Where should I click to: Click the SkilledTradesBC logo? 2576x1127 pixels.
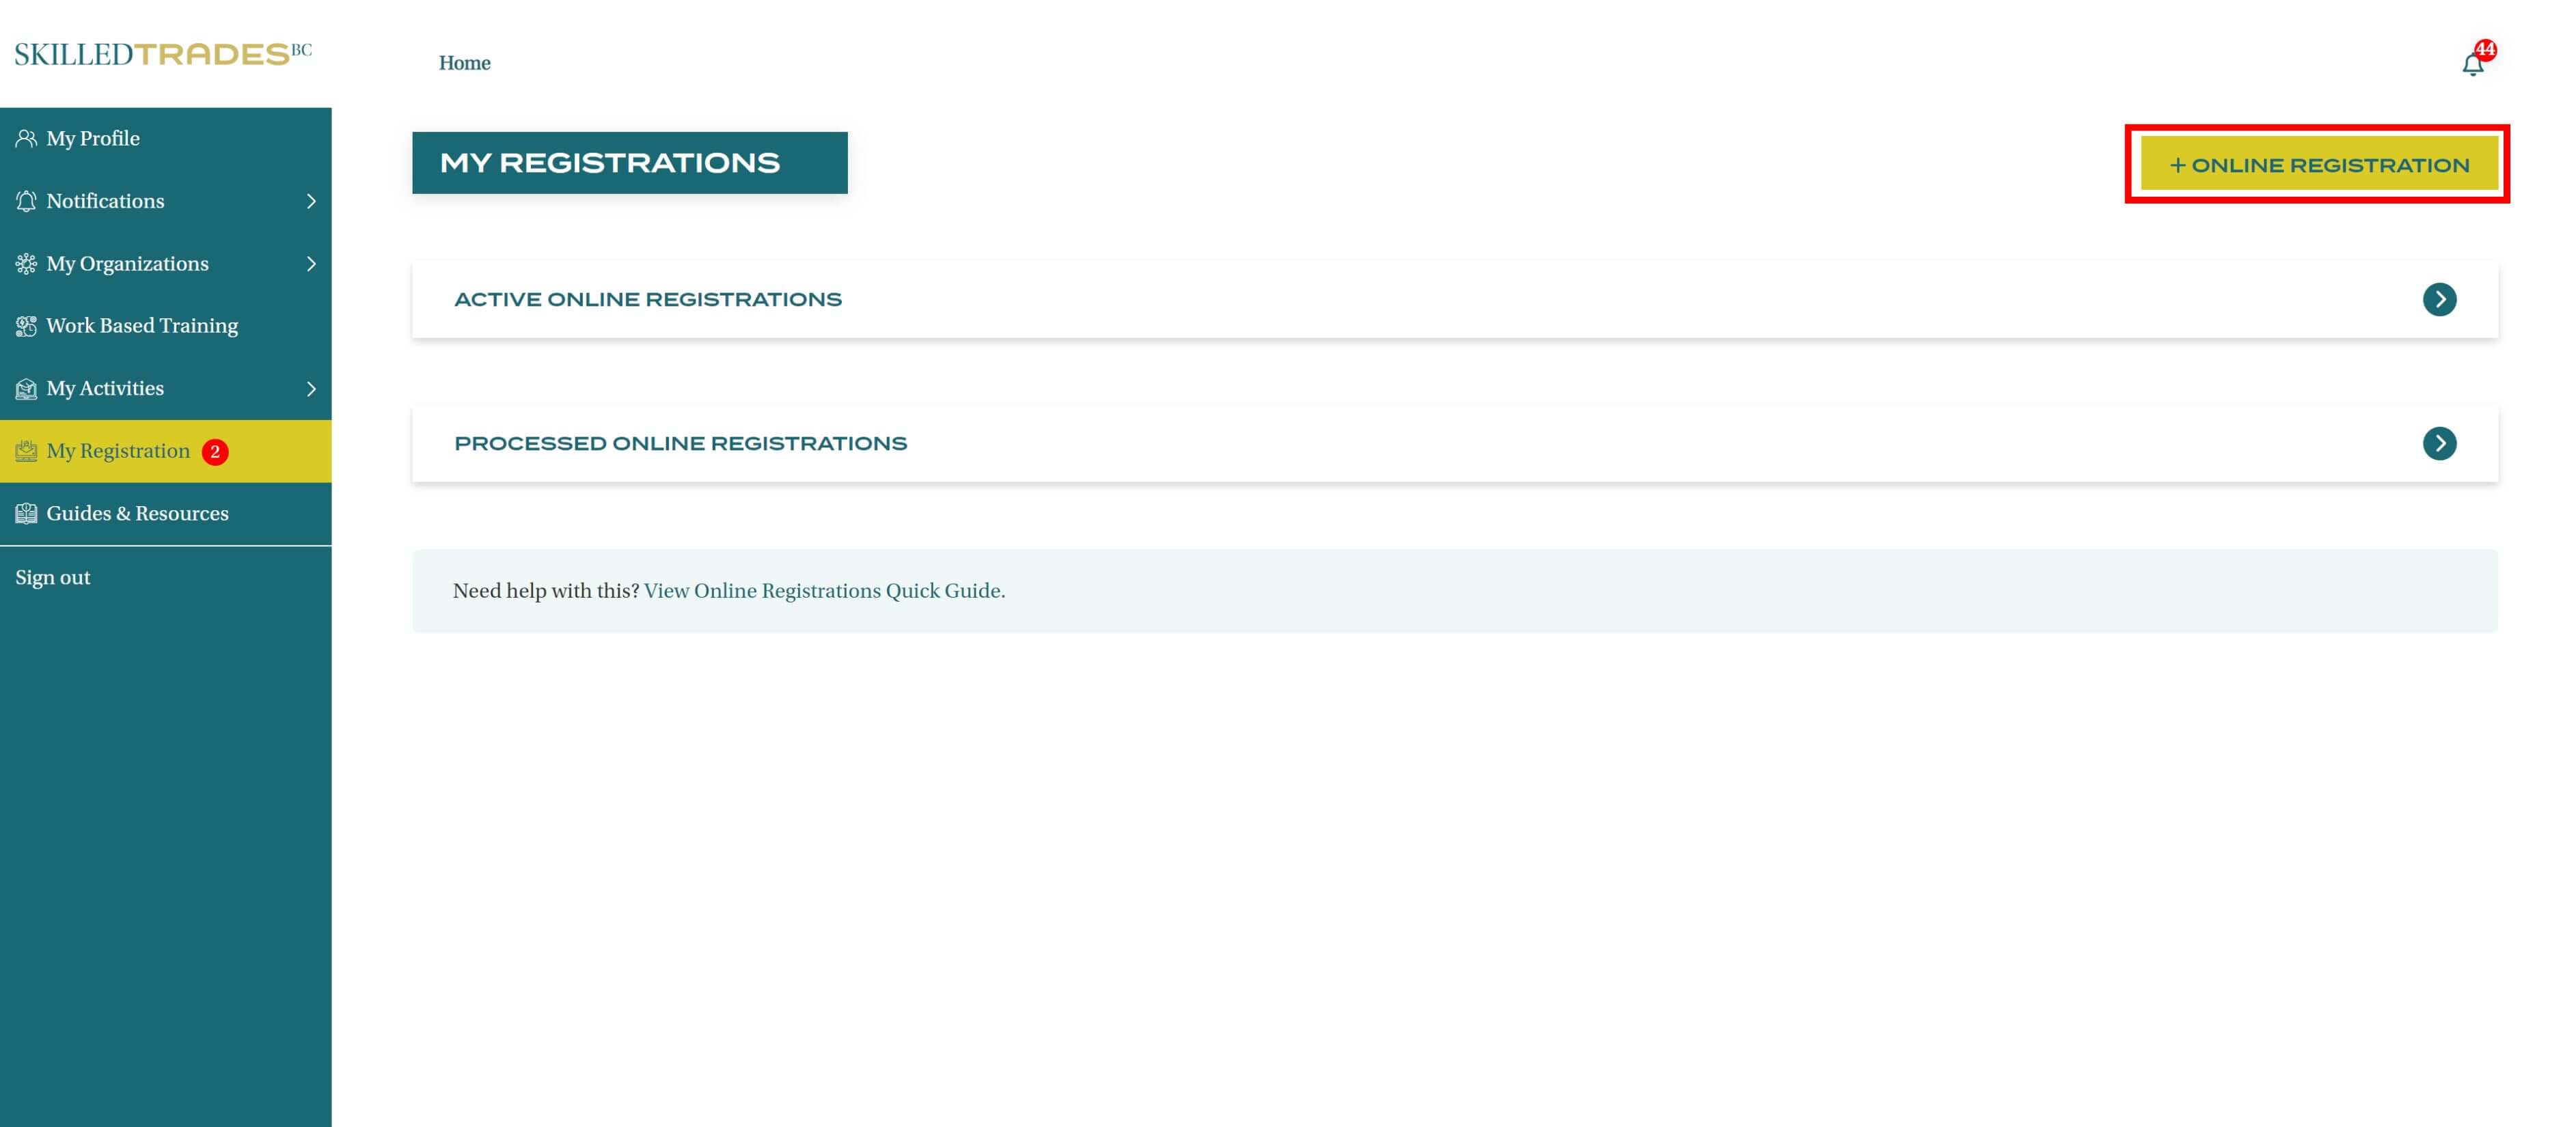tap(163, 54)
